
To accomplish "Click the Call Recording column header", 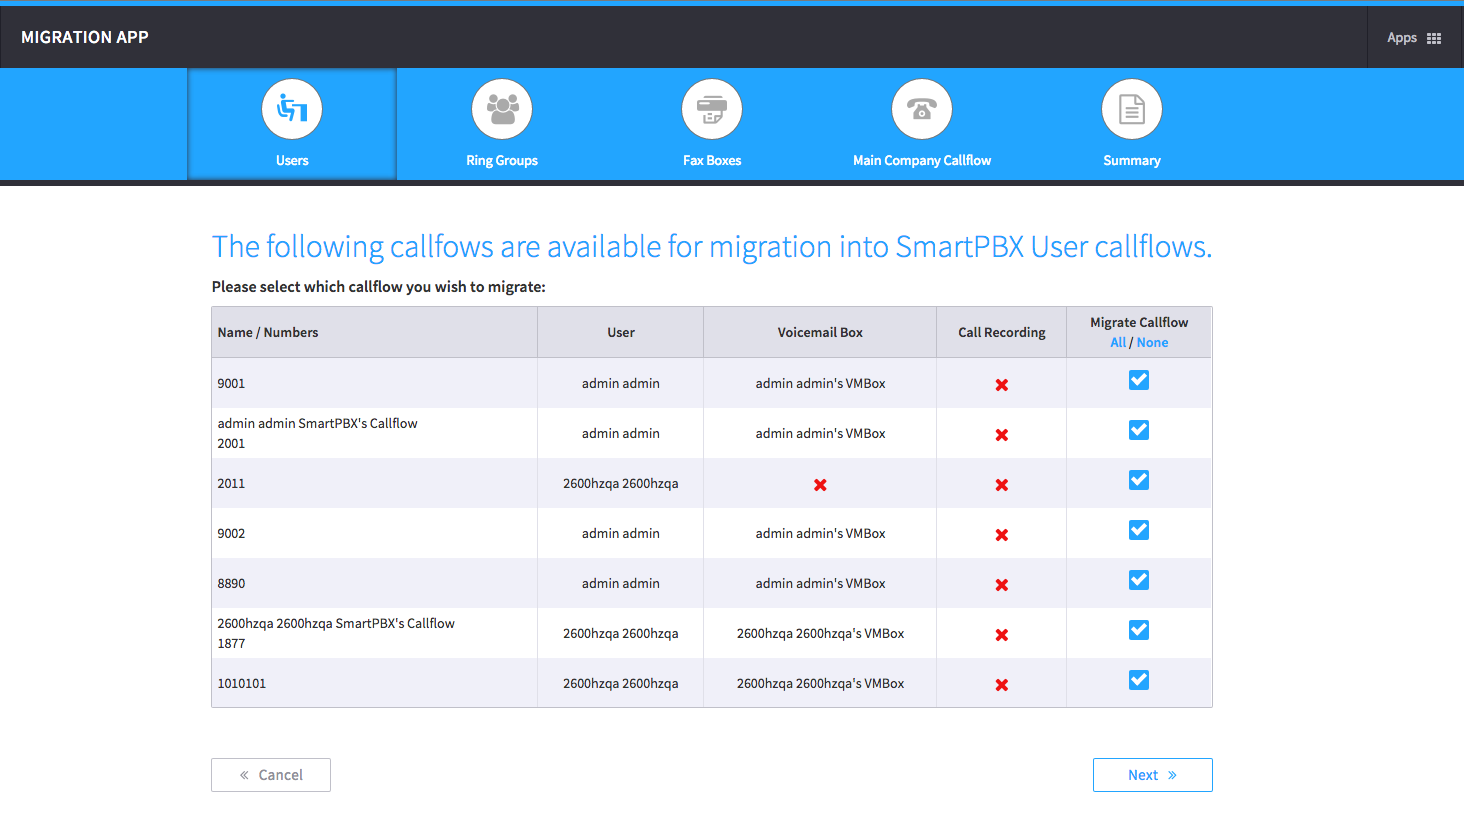I will pos(1002,332).
